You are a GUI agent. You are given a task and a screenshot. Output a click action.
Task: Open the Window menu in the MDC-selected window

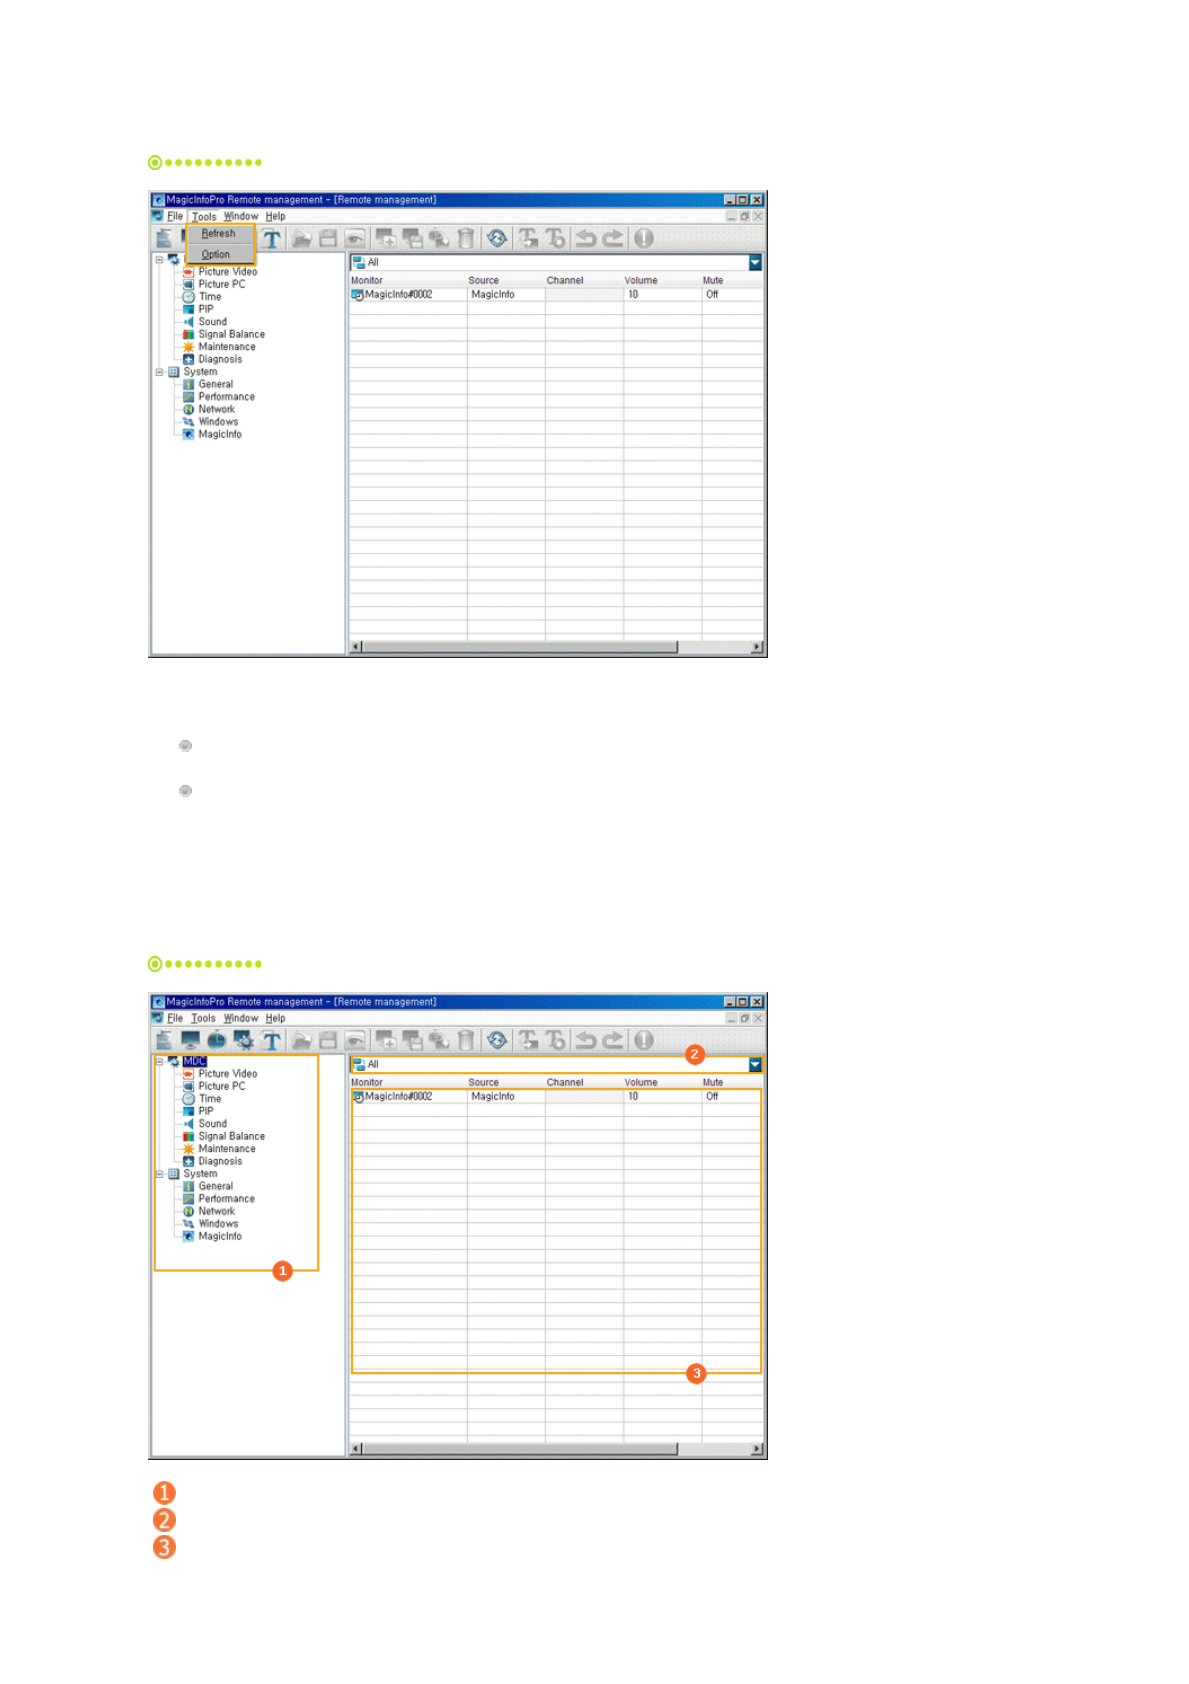[241, 1018]
